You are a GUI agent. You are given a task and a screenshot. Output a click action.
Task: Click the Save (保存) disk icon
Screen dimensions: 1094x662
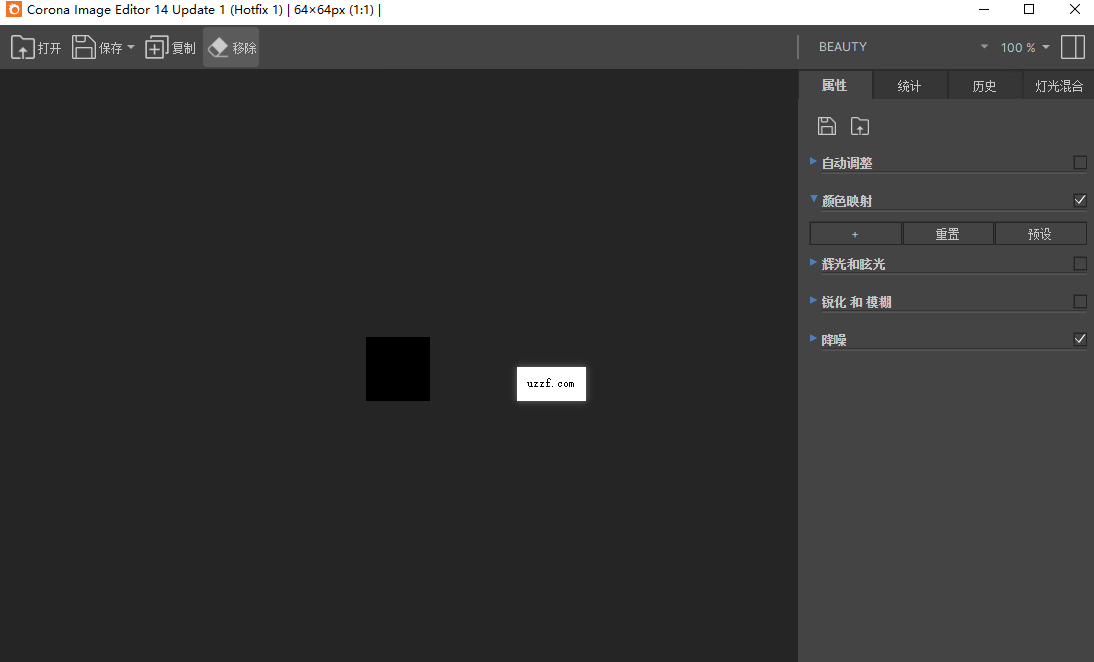[84, 47]
